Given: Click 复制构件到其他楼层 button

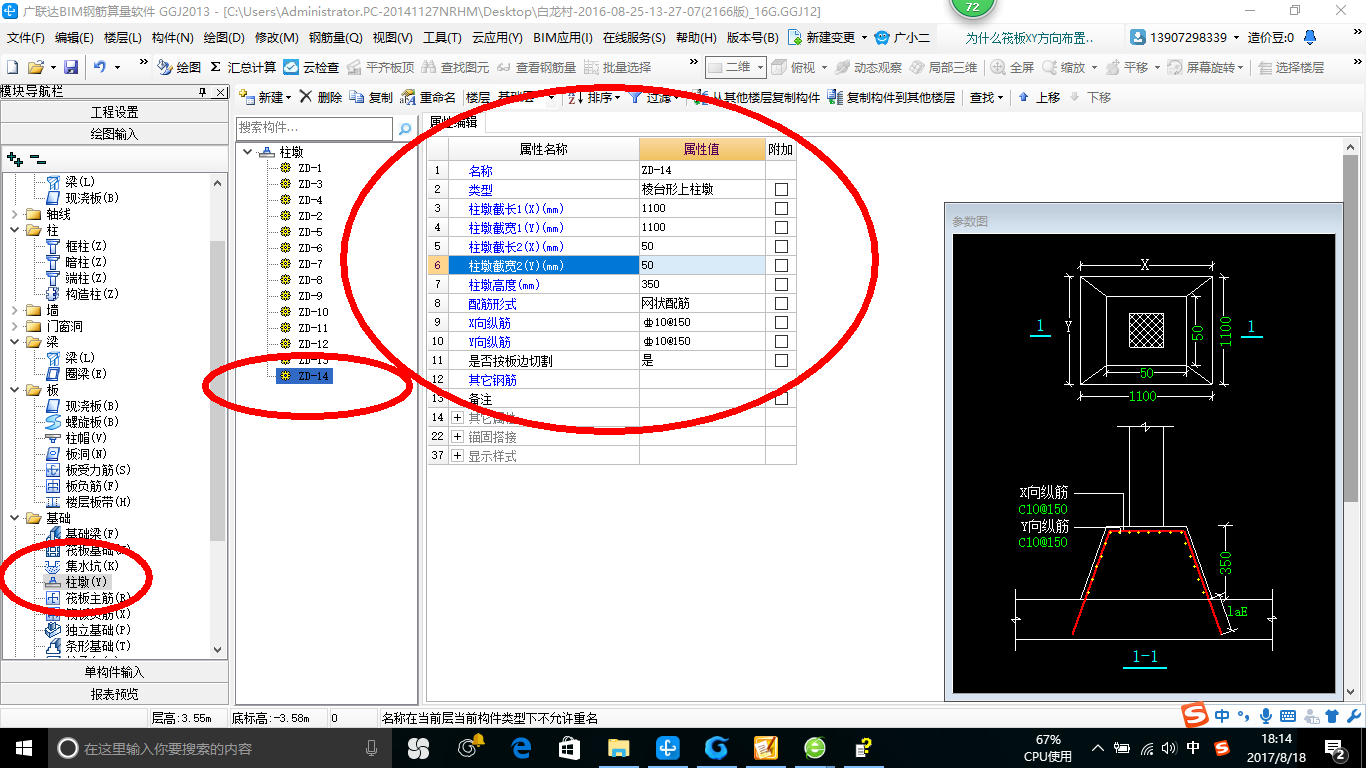Looking at the screenshot, I should [892, 97].
